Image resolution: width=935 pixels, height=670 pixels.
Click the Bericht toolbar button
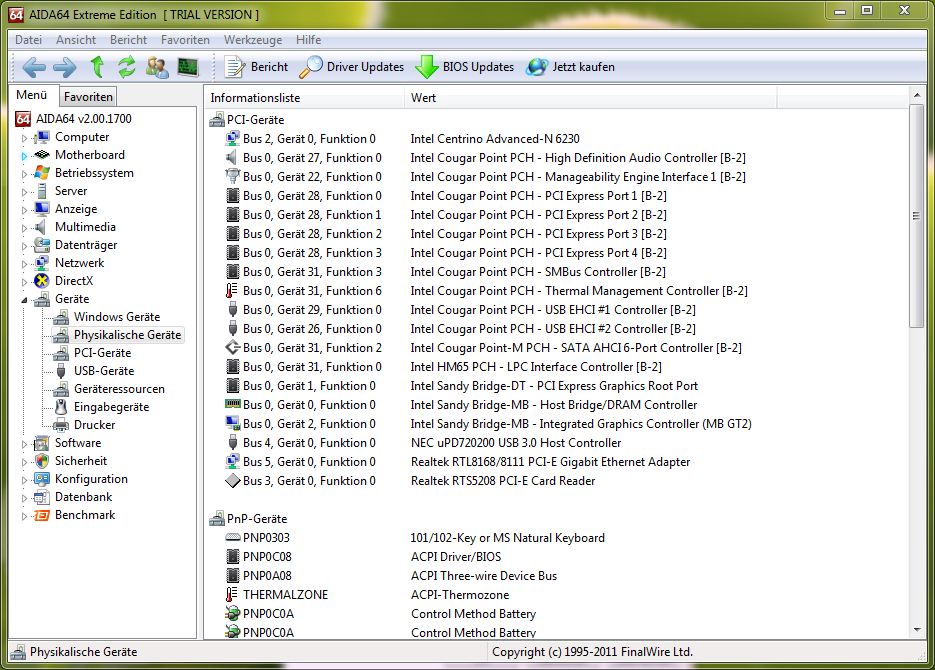pyautogui.click(x=256, y=67)
